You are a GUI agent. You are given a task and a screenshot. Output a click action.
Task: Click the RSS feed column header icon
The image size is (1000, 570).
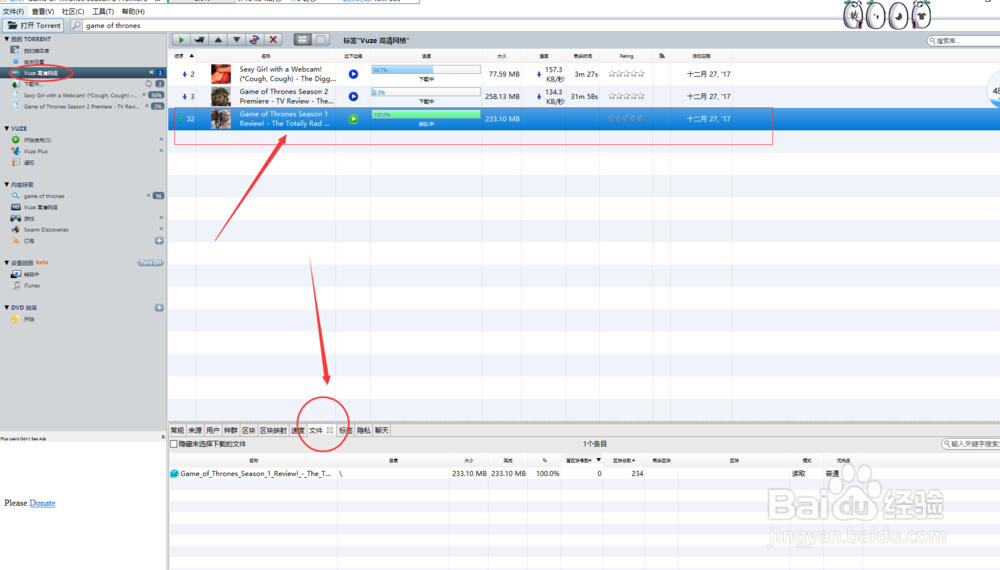click(x=662, y=56)
